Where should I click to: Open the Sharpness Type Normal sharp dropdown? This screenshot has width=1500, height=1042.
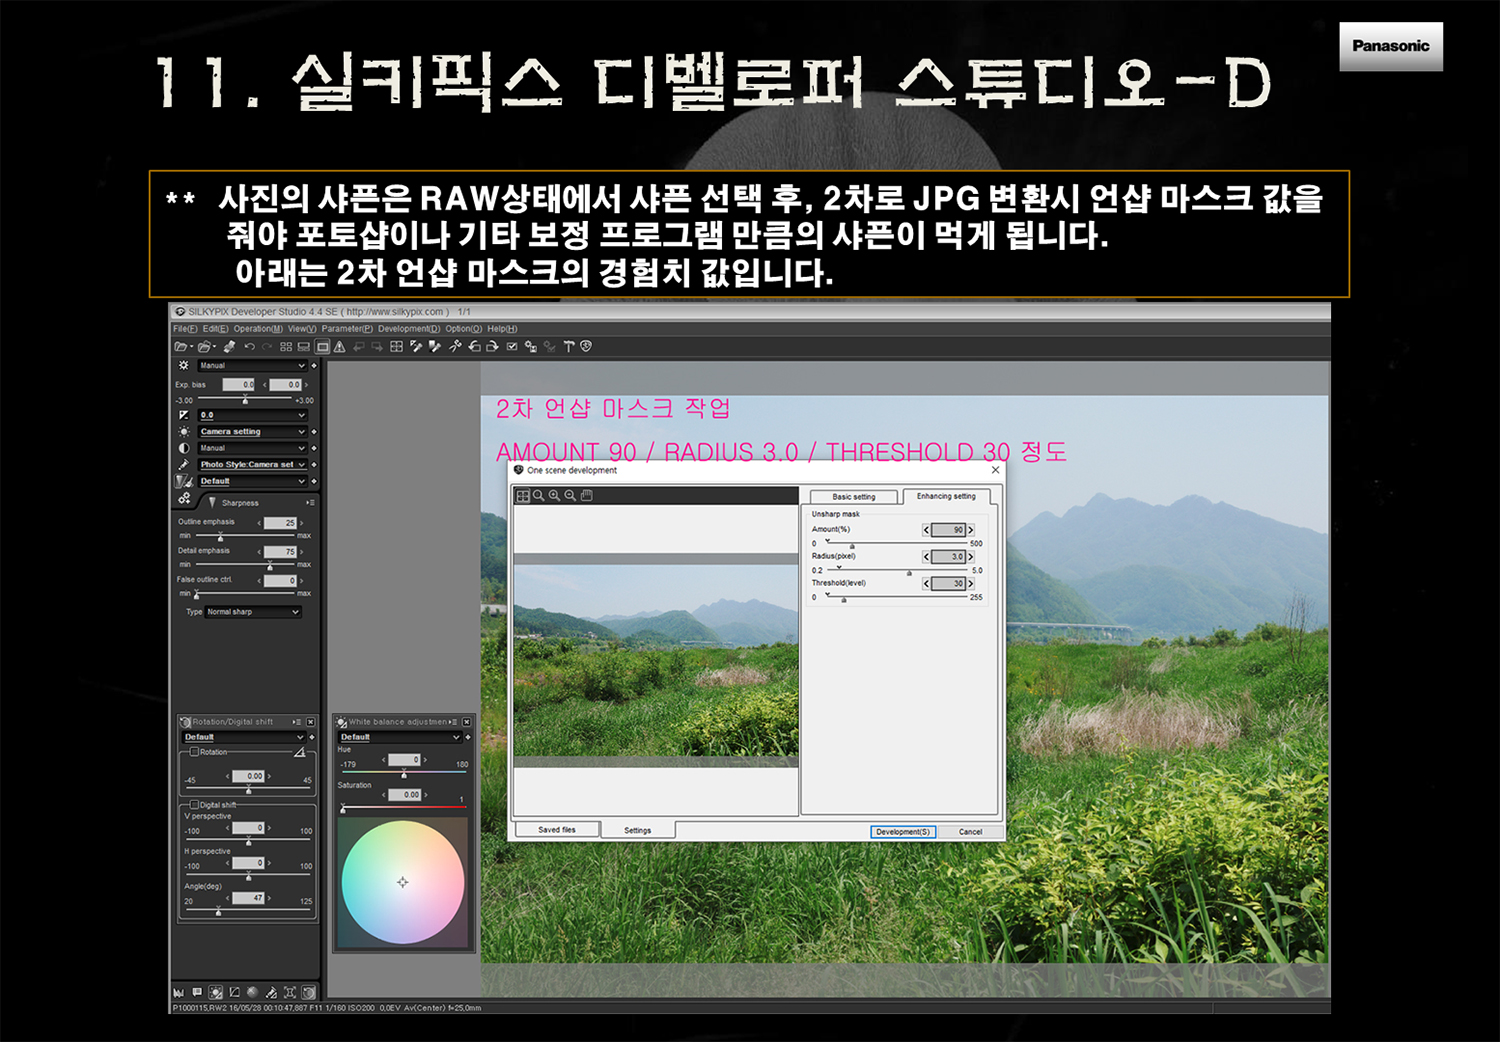click(253, 612)
